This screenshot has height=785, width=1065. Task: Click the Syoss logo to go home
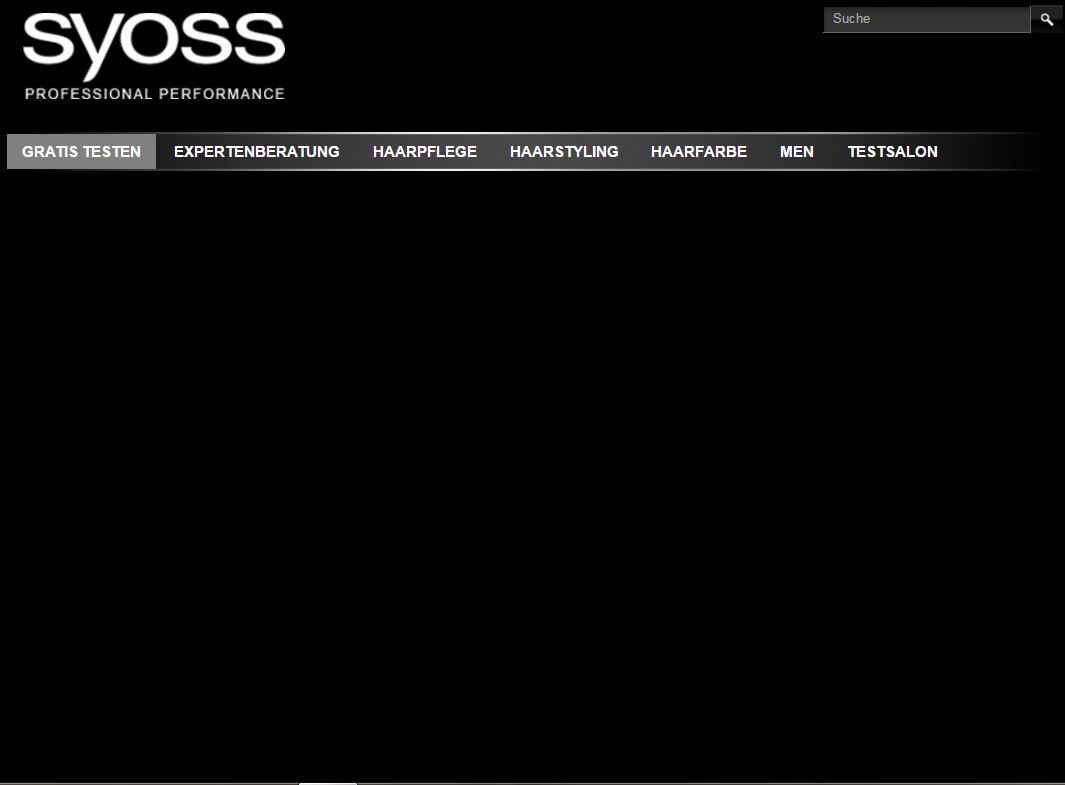154,57
